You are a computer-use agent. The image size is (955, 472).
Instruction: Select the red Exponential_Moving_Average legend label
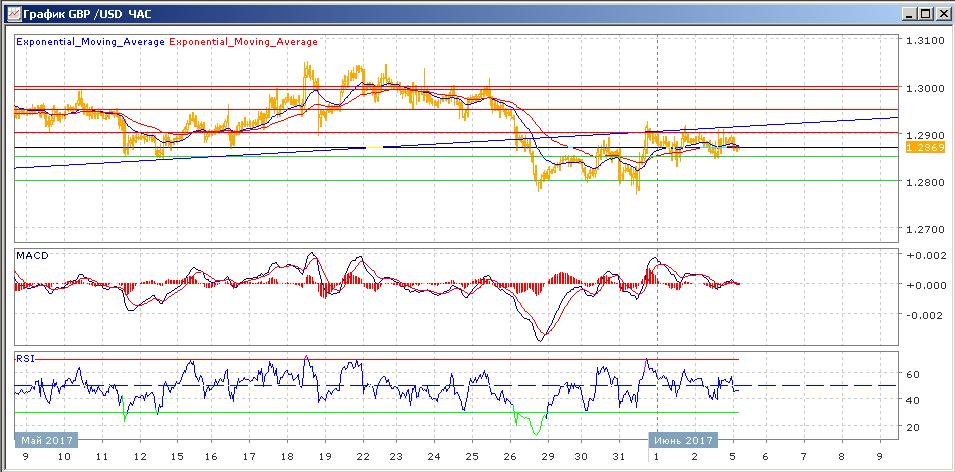coord(243,42)
